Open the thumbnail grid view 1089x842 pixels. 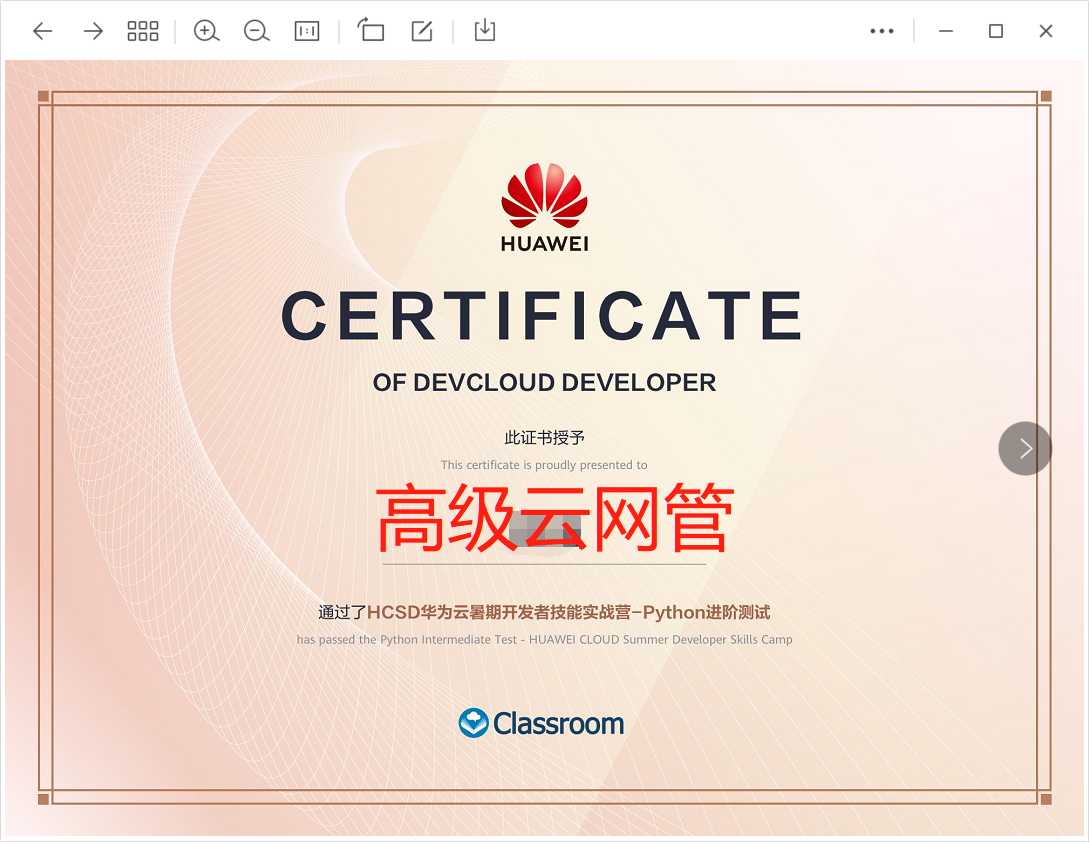[x=143, y=31]
